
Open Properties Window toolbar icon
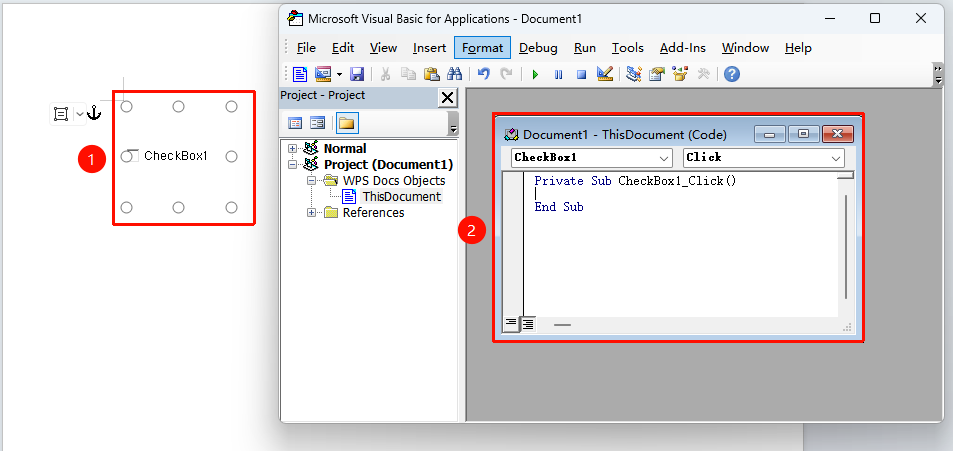[x=656, y=74]
